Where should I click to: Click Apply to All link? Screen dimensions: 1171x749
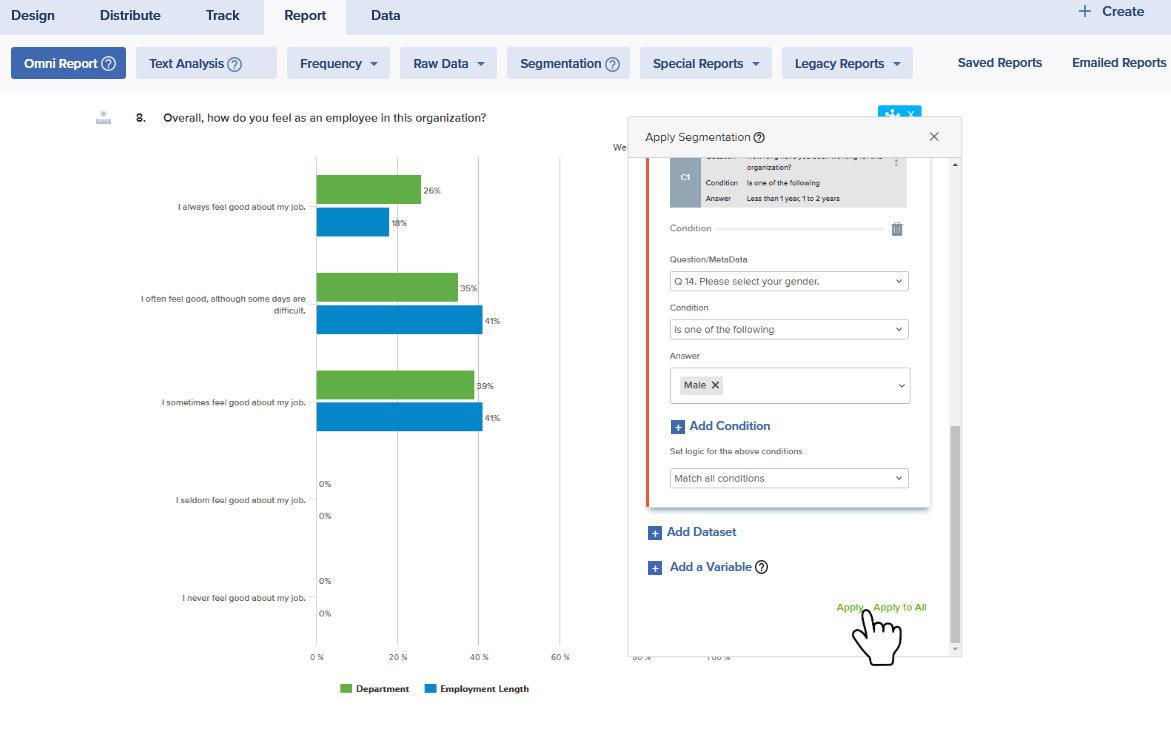click(900, 607)
